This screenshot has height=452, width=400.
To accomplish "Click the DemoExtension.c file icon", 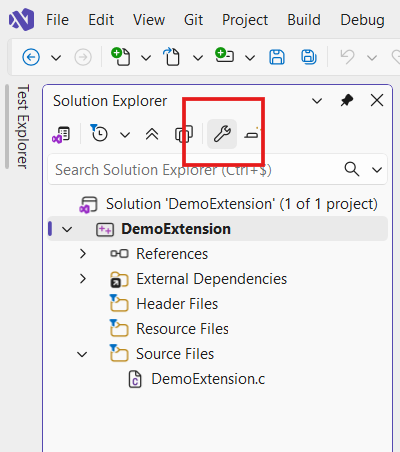I will (x=135, y=380).
